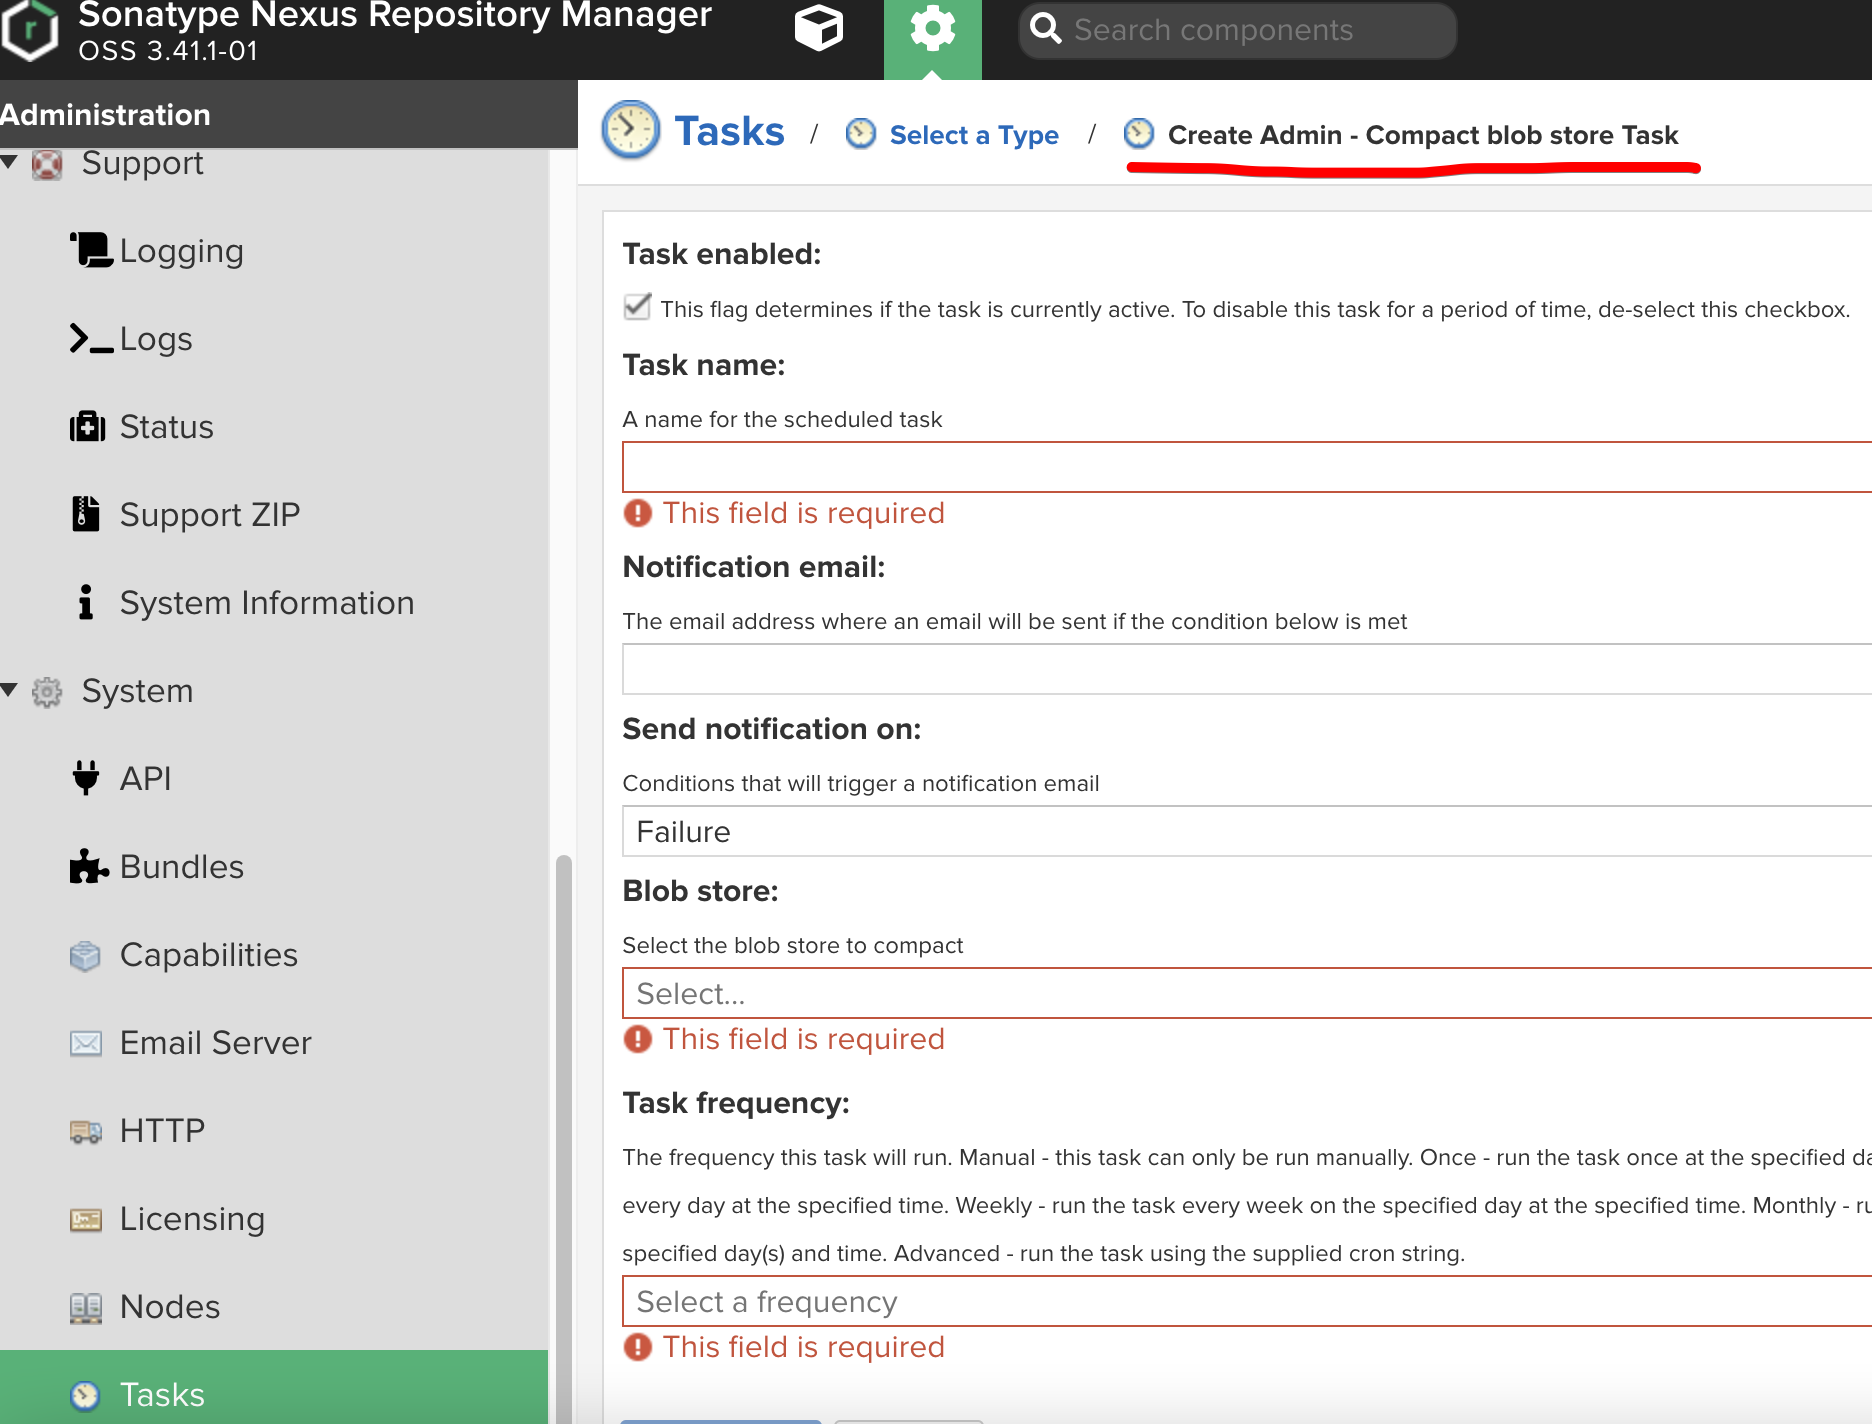Click the Capabilities box icon
The image size is (1872, 1424).
pyautogui.click(x=86, y=955)
